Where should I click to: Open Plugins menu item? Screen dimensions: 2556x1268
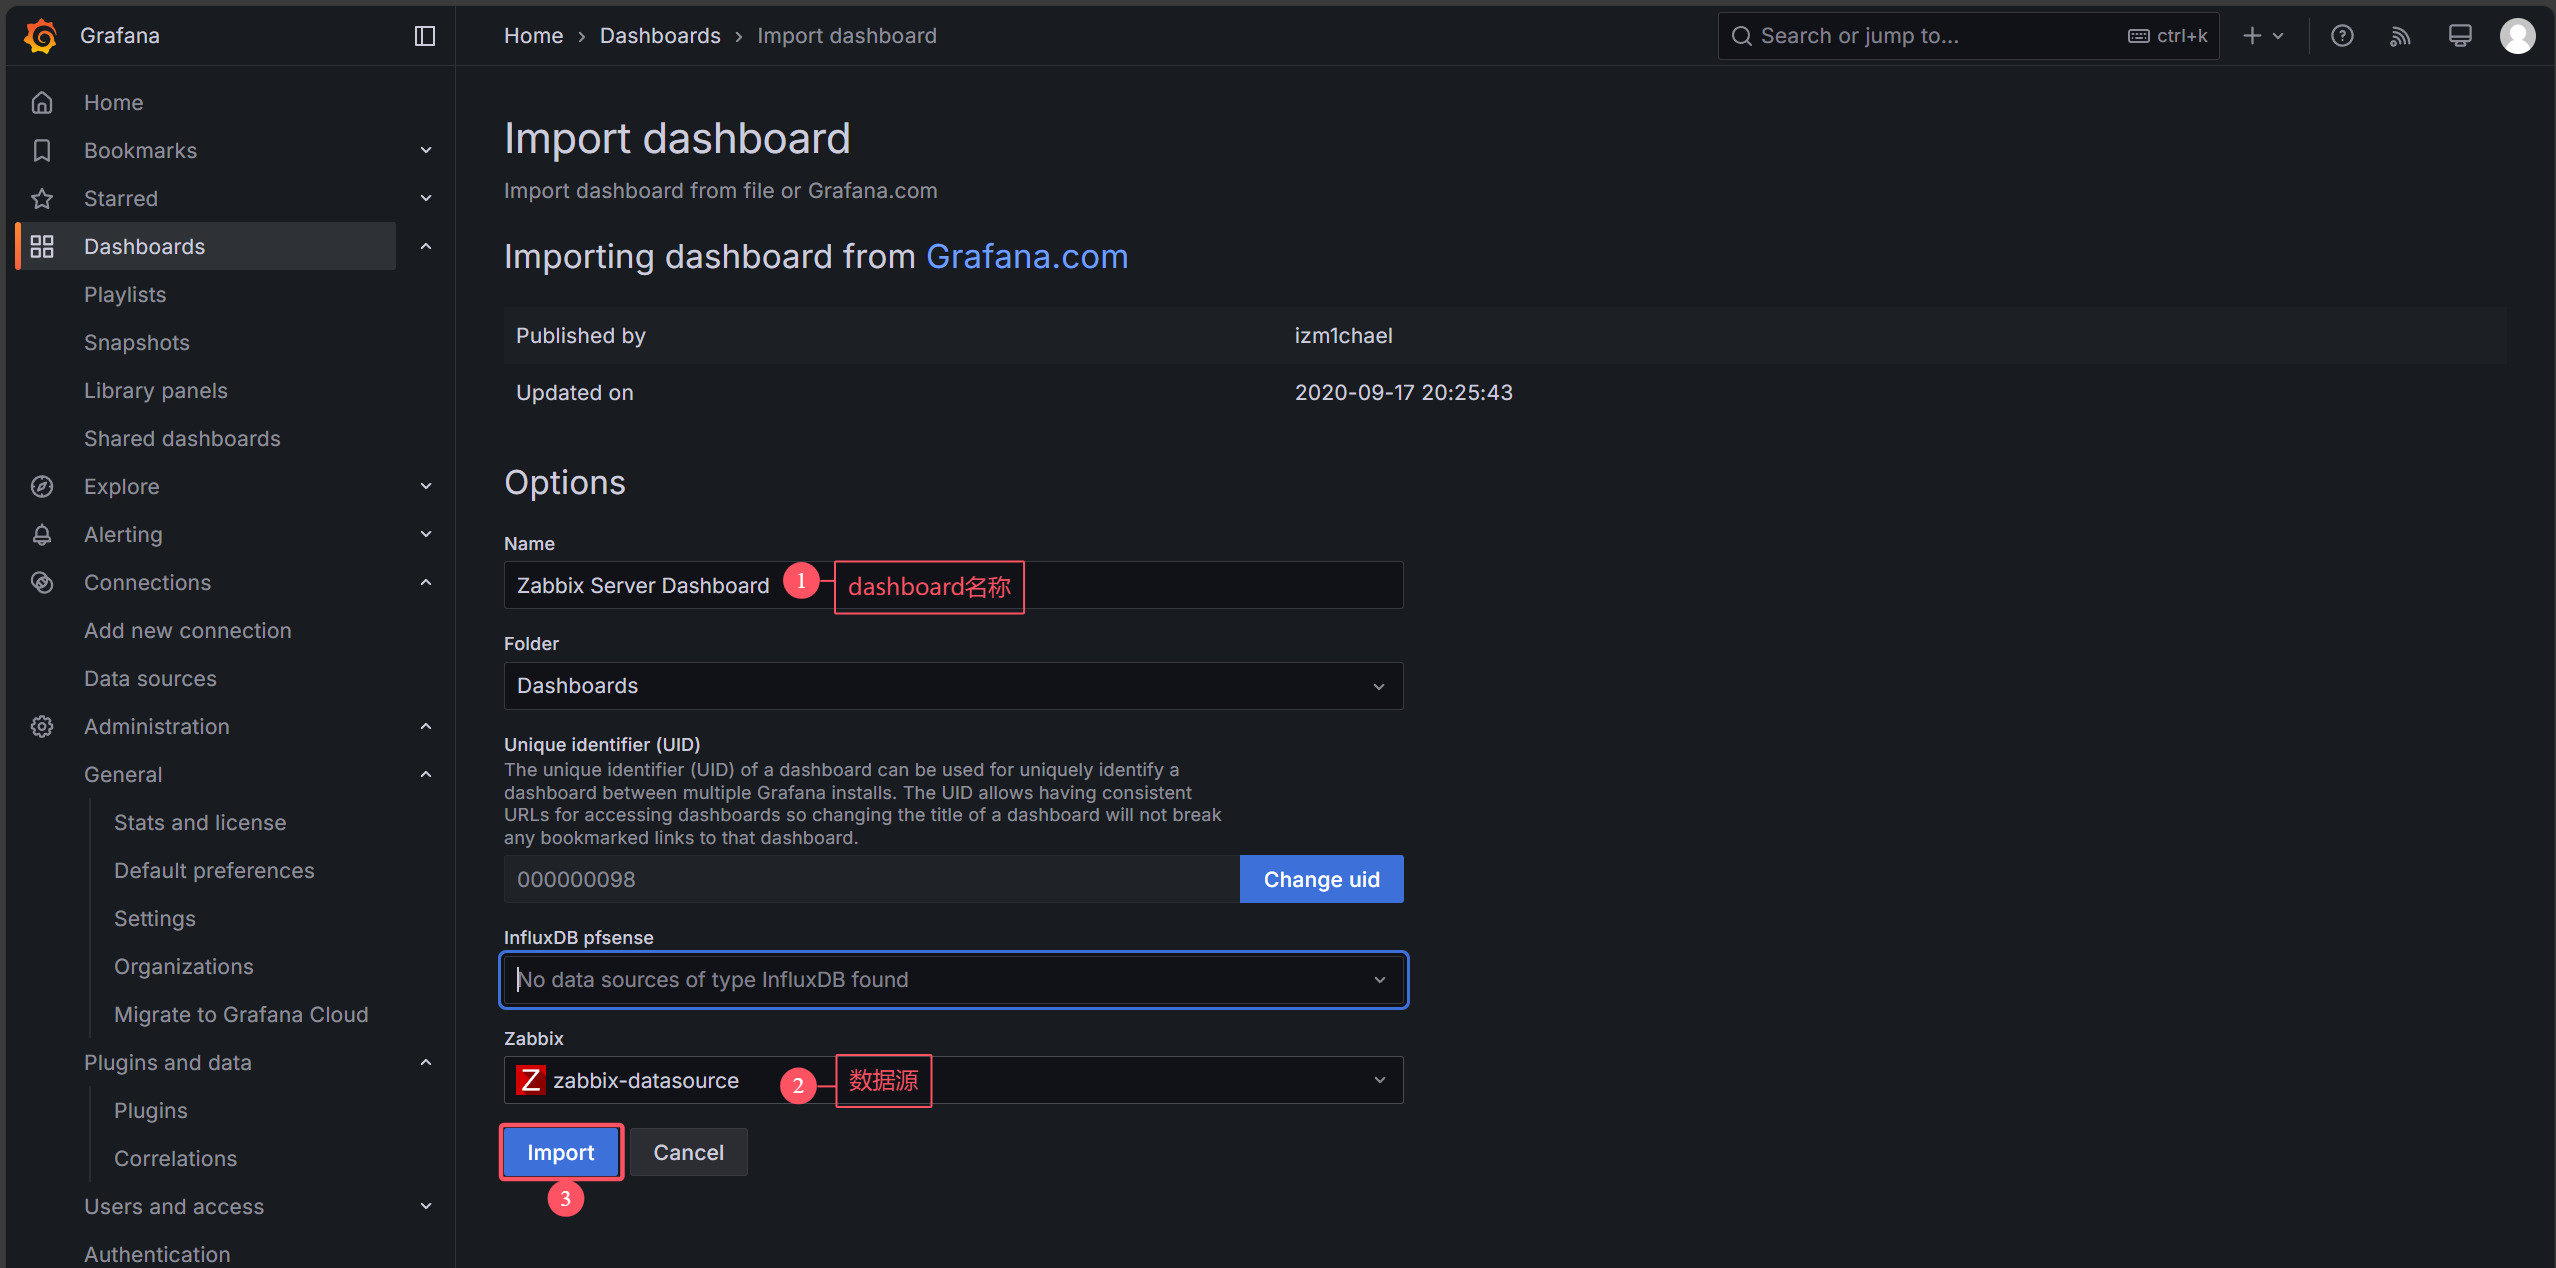click(x=151, y=1110)
